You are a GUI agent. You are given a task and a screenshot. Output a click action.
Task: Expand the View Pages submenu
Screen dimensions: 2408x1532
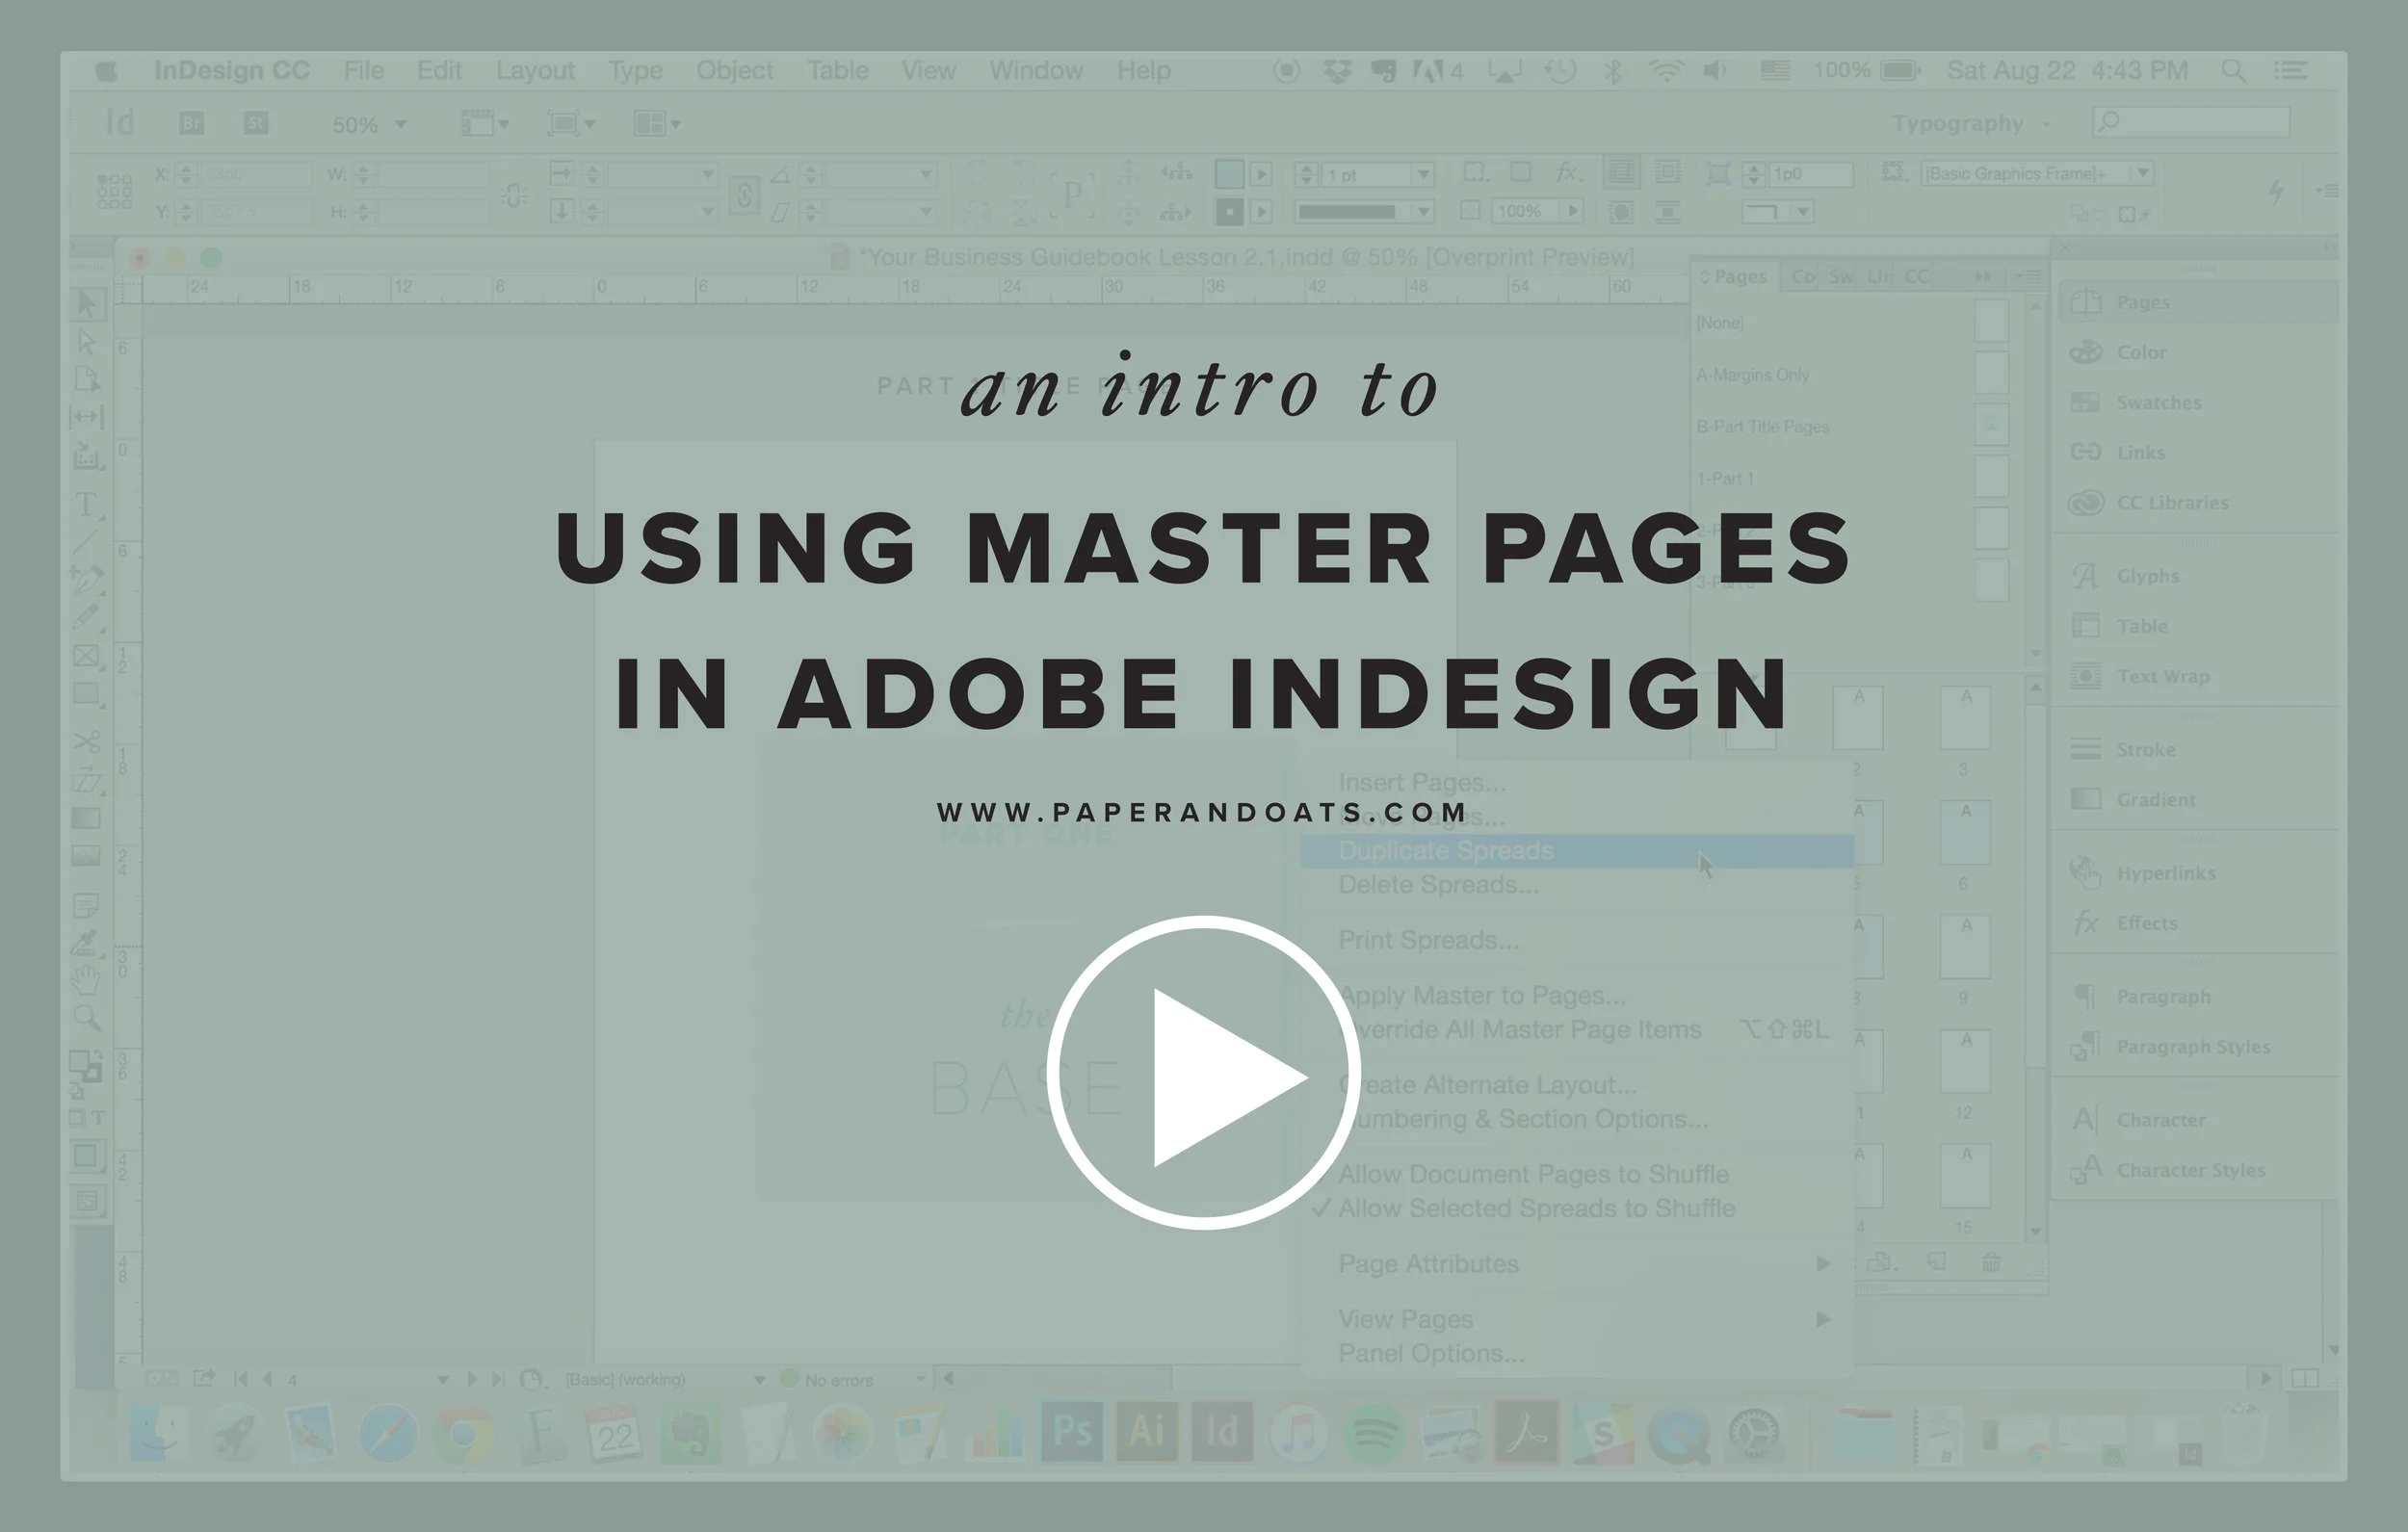1580,1319
